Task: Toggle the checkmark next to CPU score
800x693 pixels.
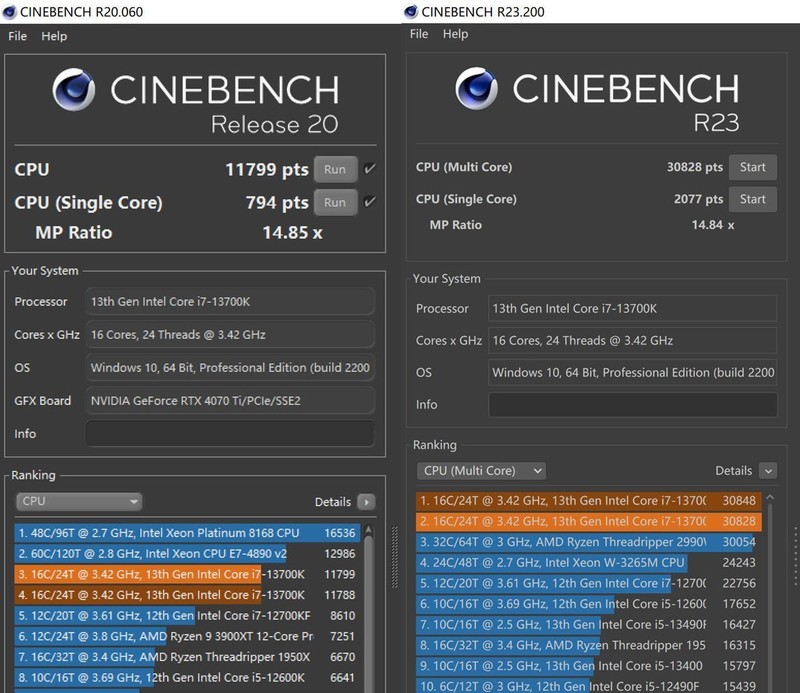Action: point(370,169)
